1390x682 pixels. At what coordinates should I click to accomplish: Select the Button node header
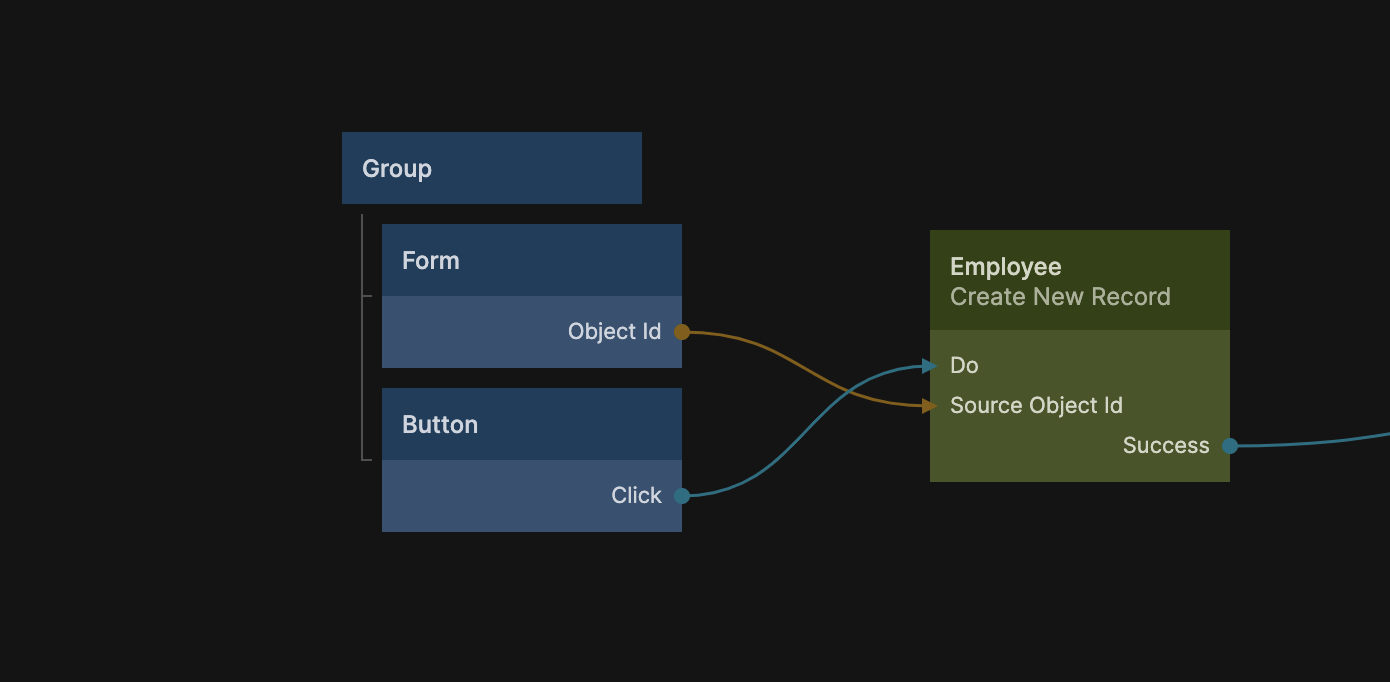[x=531, y=424]
